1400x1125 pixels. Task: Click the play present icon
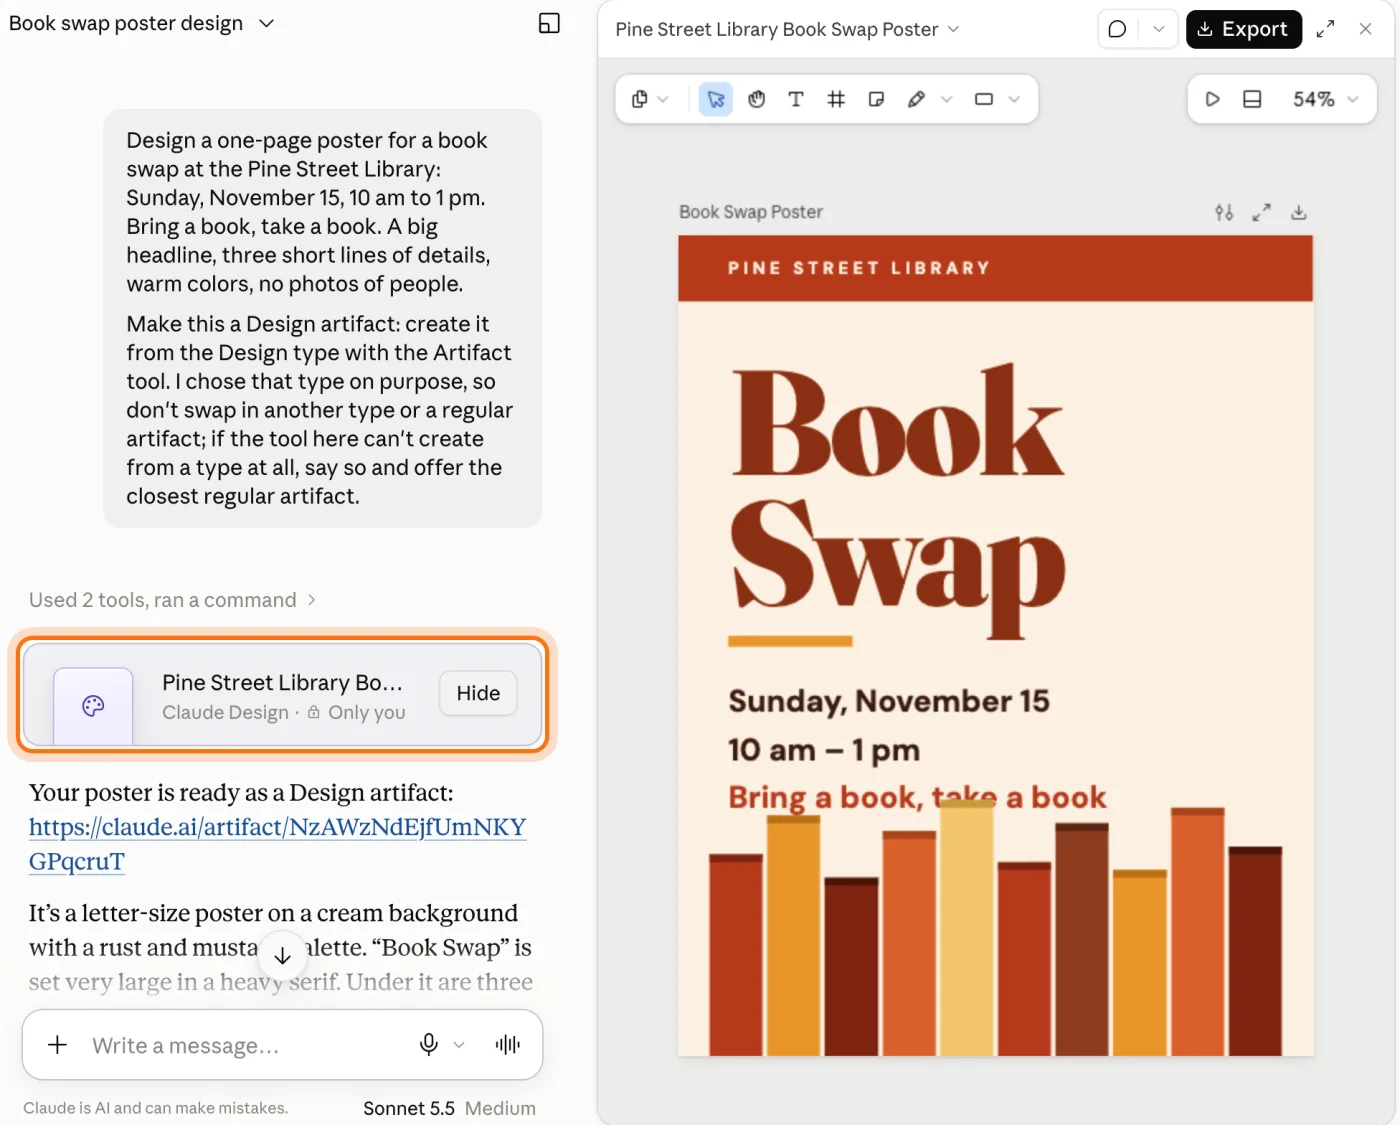point(1212,99)
